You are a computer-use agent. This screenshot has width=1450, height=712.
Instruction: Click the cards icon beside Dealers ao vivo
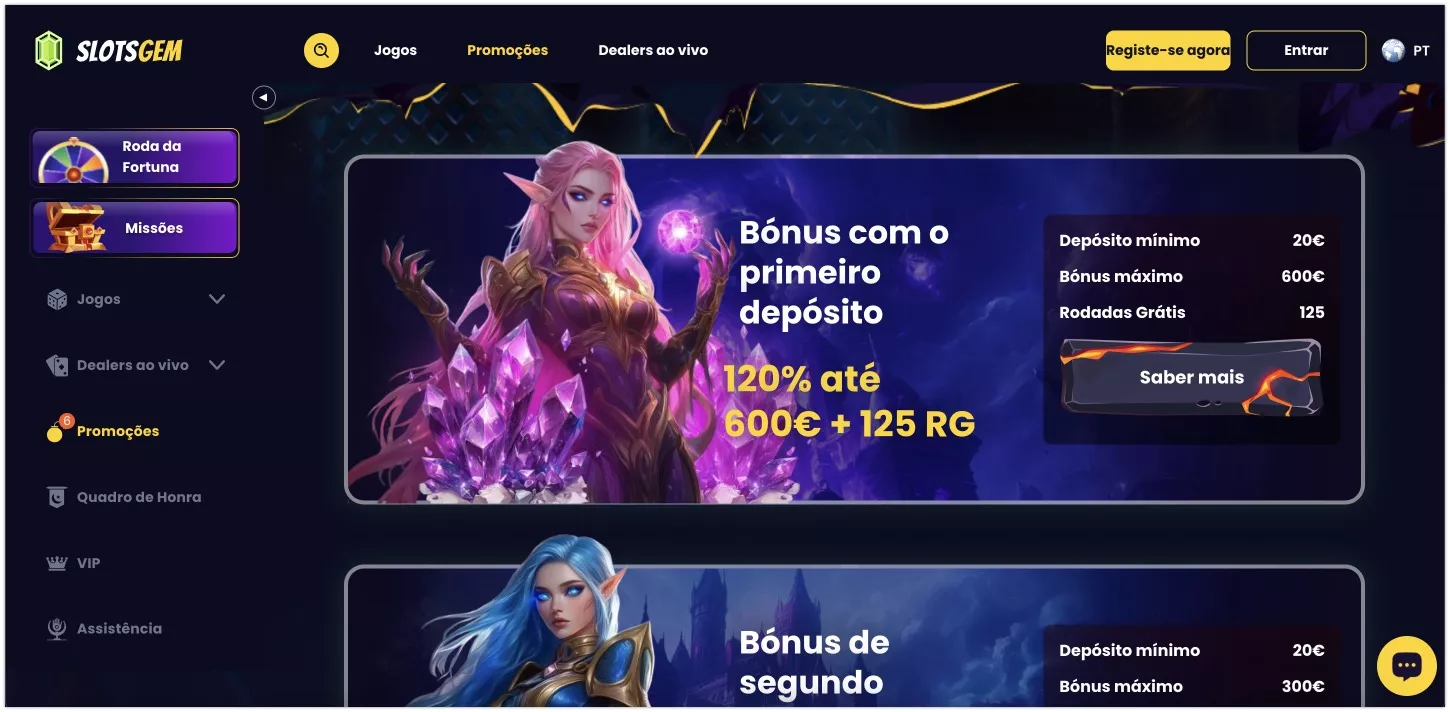click(x=57, y=365)
